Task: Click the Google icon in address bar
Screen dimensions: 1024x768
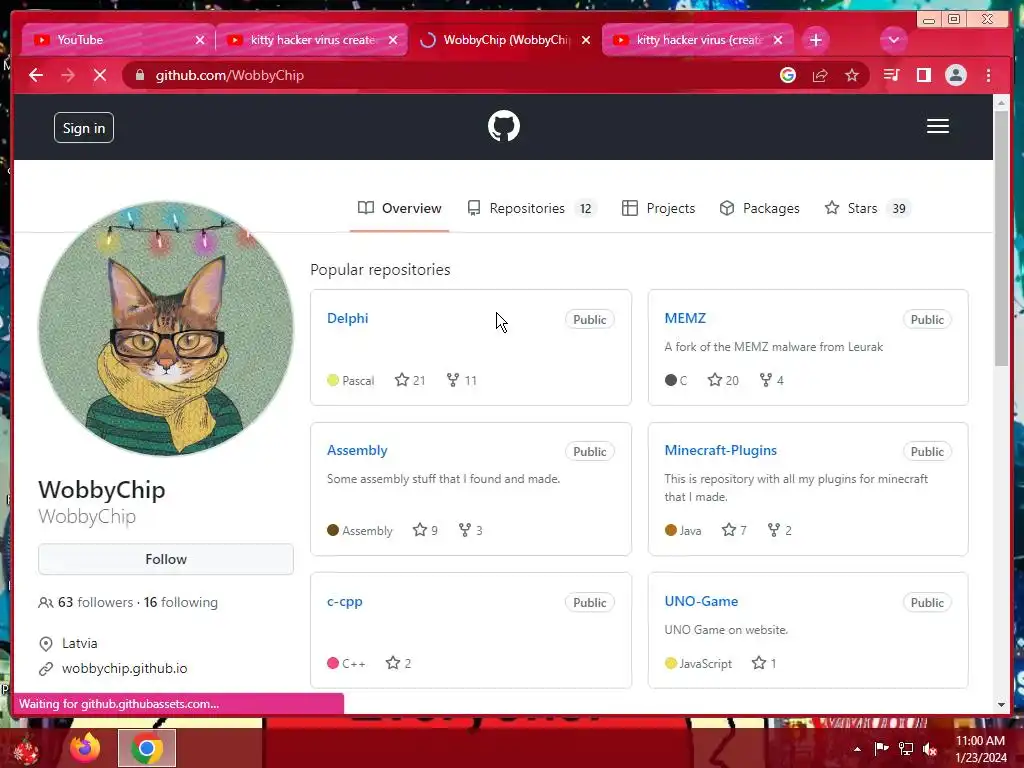Action: tap(788, 75)
